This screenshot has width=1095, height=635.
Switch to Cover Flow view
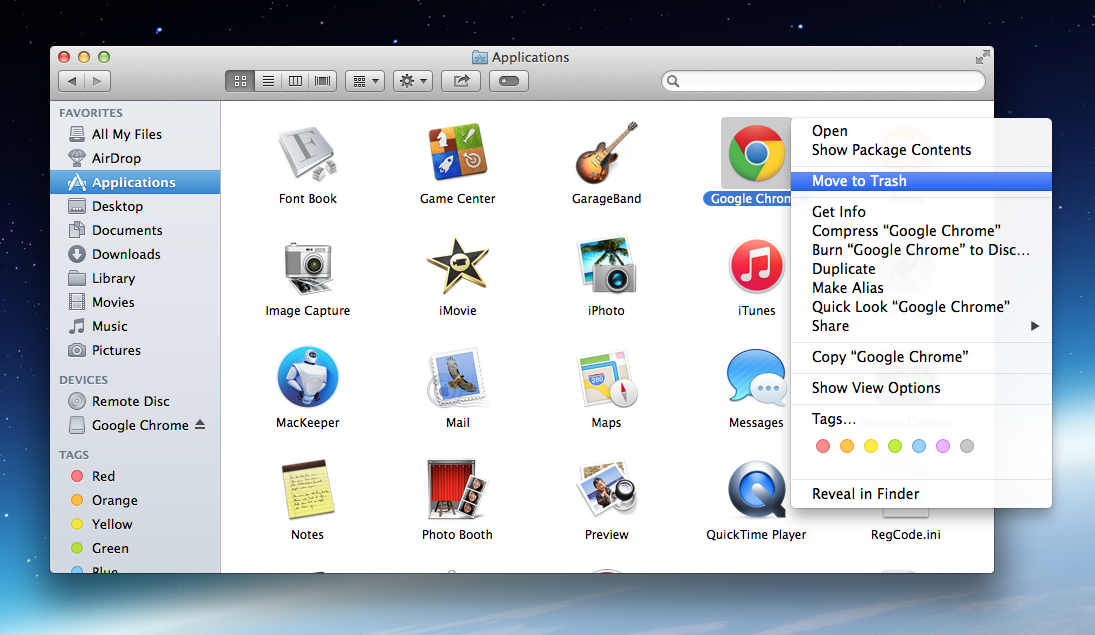[323, 81]
